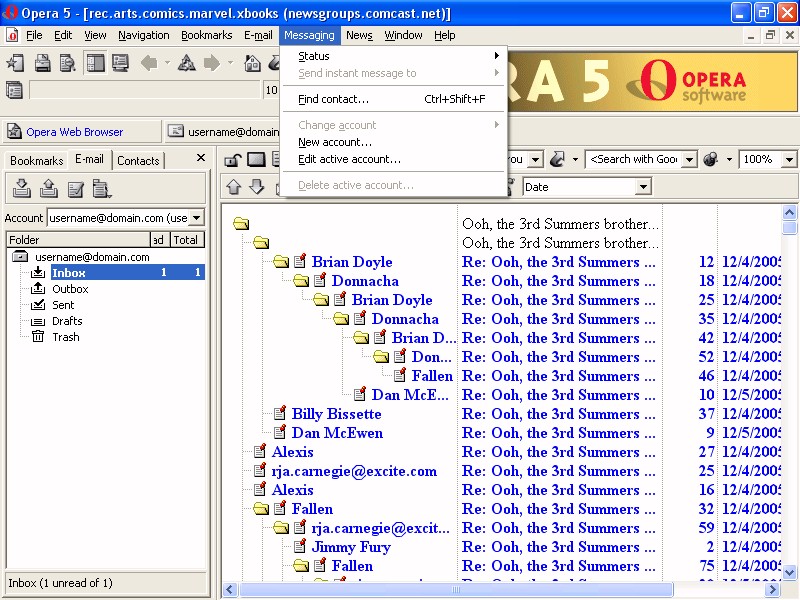The height and width of the screenshot is (600, 800).
Task: Click the stacked-pages icon beside address field
Action: [14, 90]
